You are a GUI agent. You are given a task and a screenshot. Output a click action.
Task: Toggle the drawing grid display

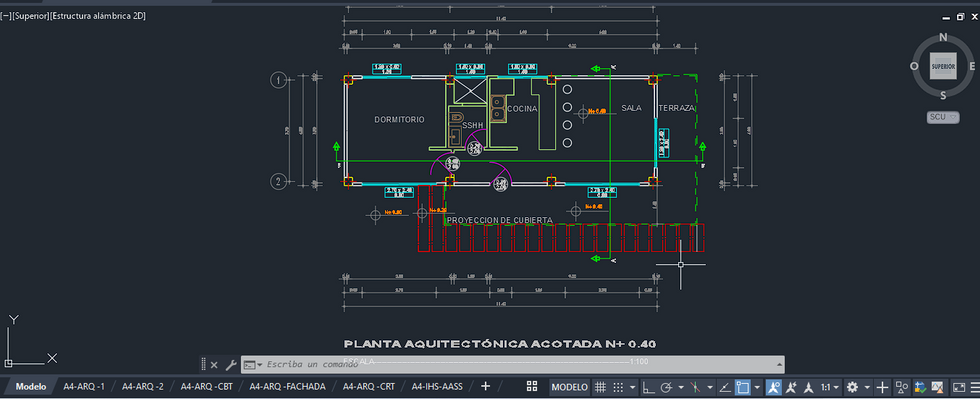click(600, 387)
